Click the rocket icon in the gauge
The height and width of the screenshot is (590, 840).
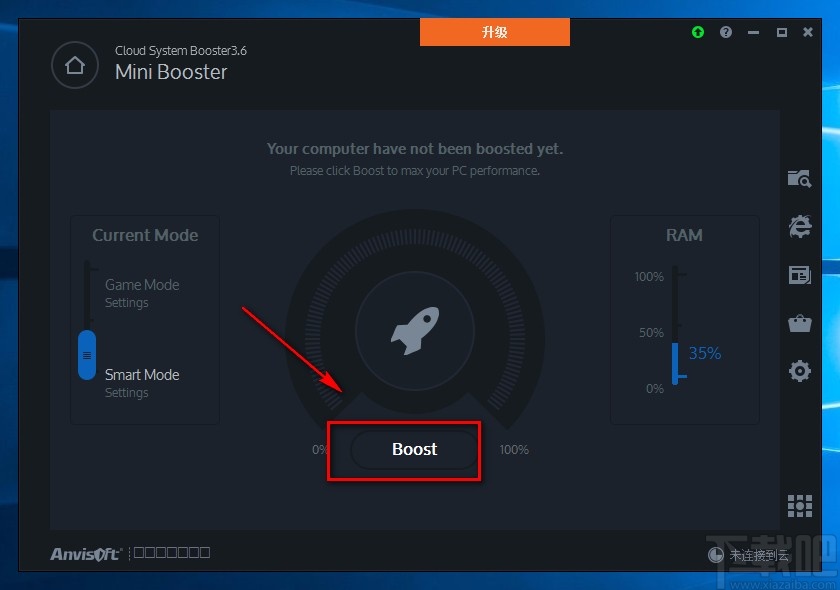(x=415, y=331)
